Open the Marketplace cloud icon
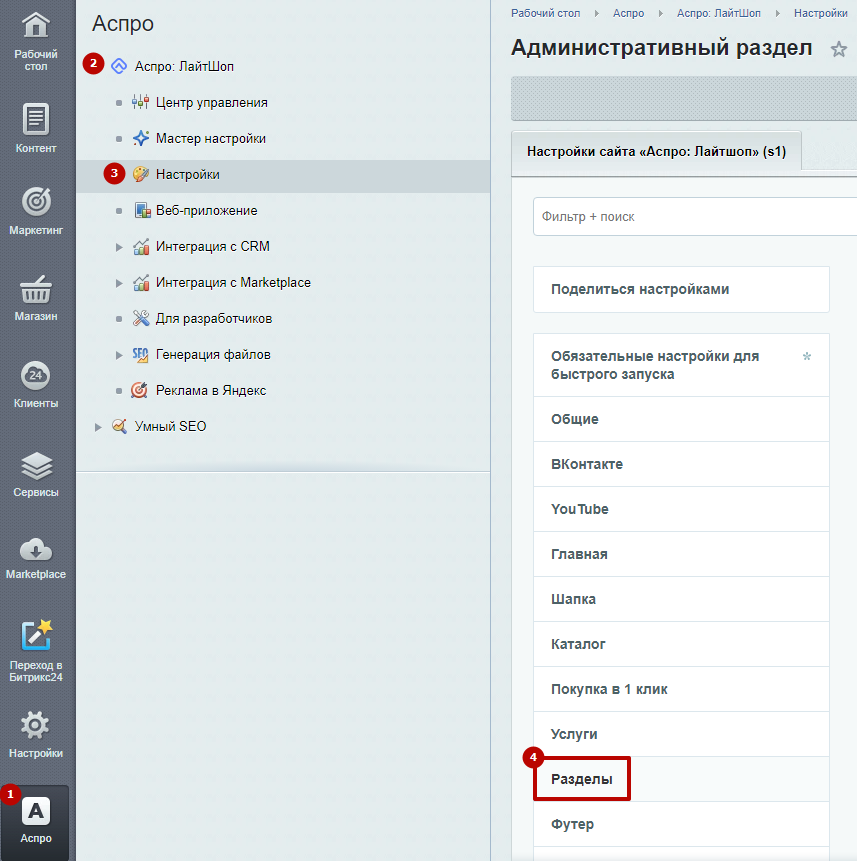 (x=36, y=550)
